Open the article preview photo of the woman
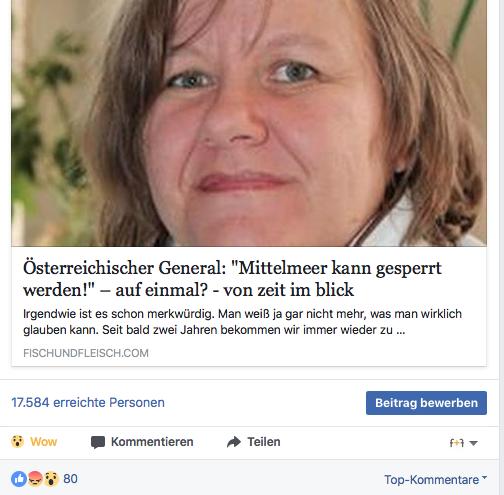The height and width of the screenshot is (495, 504). [x=249, y=123]
